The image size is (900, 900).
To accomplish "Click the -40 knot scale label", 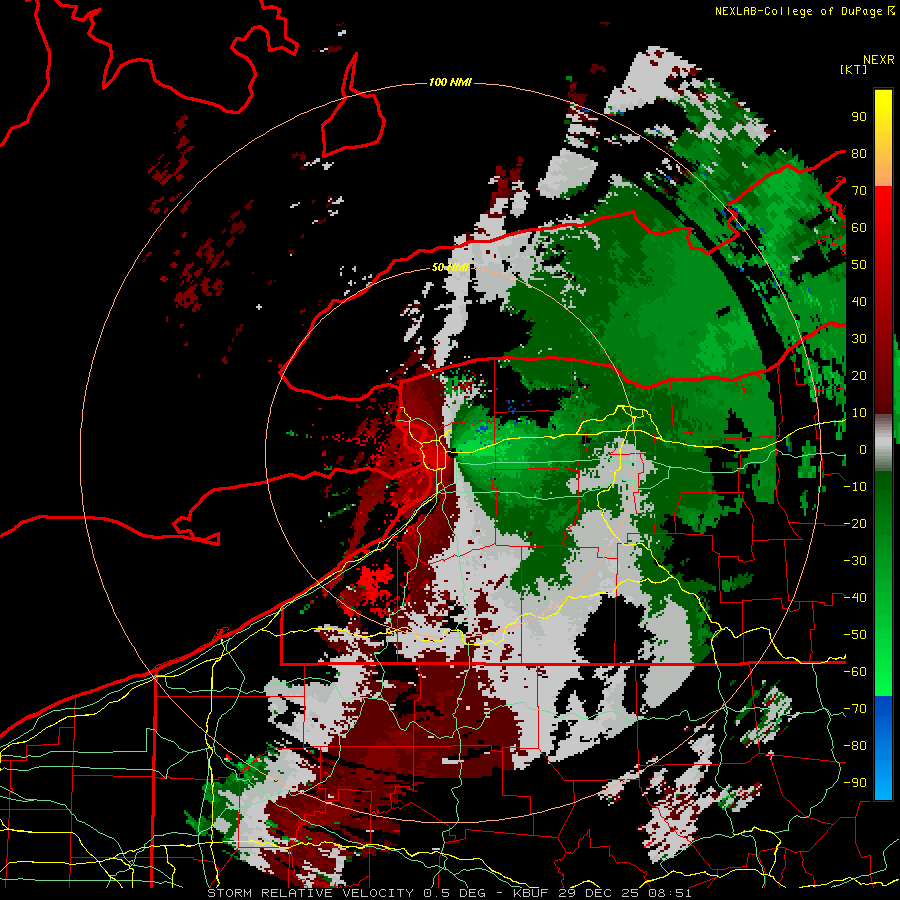I will [855, 598].
